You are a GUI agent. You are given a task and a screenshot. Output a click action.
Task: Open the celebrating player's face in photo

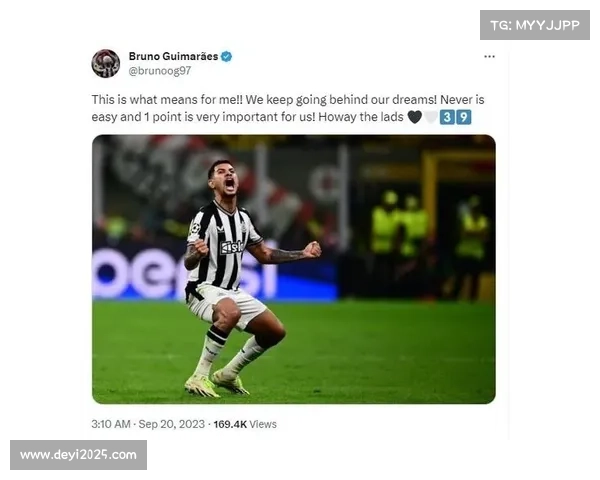coord(225,179)
